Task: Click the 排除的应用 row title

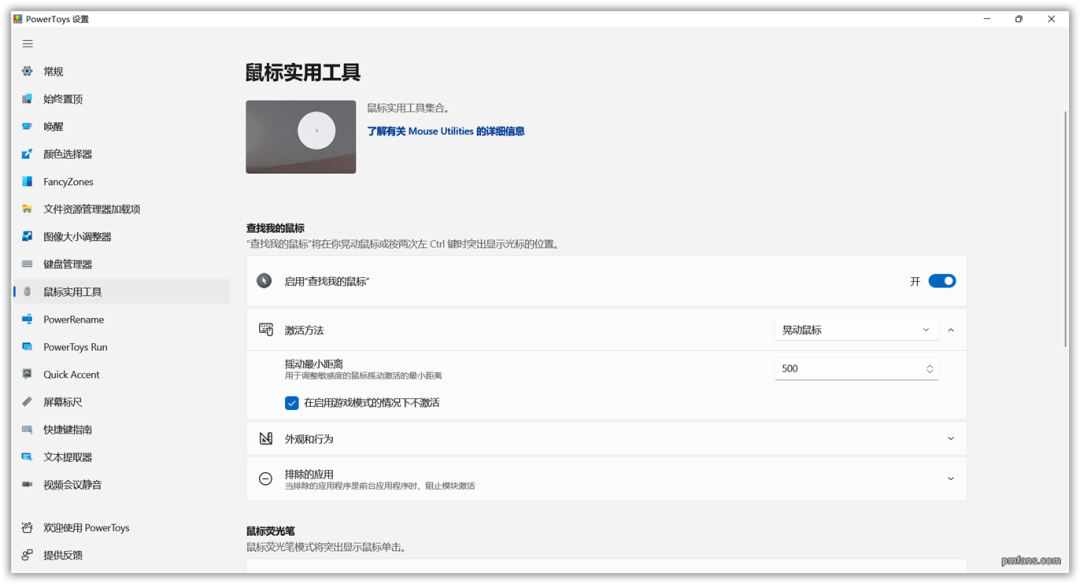Action: (x=309, y=474)
